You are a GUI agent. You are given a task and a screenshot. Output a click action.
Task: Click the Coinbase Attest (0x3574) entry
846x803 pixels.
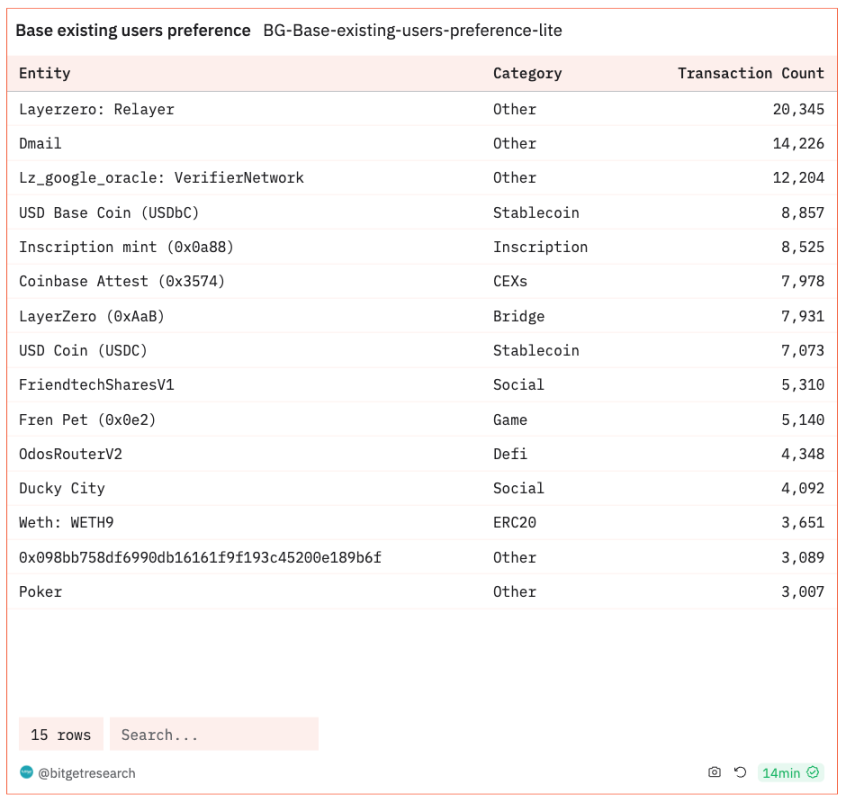point(122,282)
